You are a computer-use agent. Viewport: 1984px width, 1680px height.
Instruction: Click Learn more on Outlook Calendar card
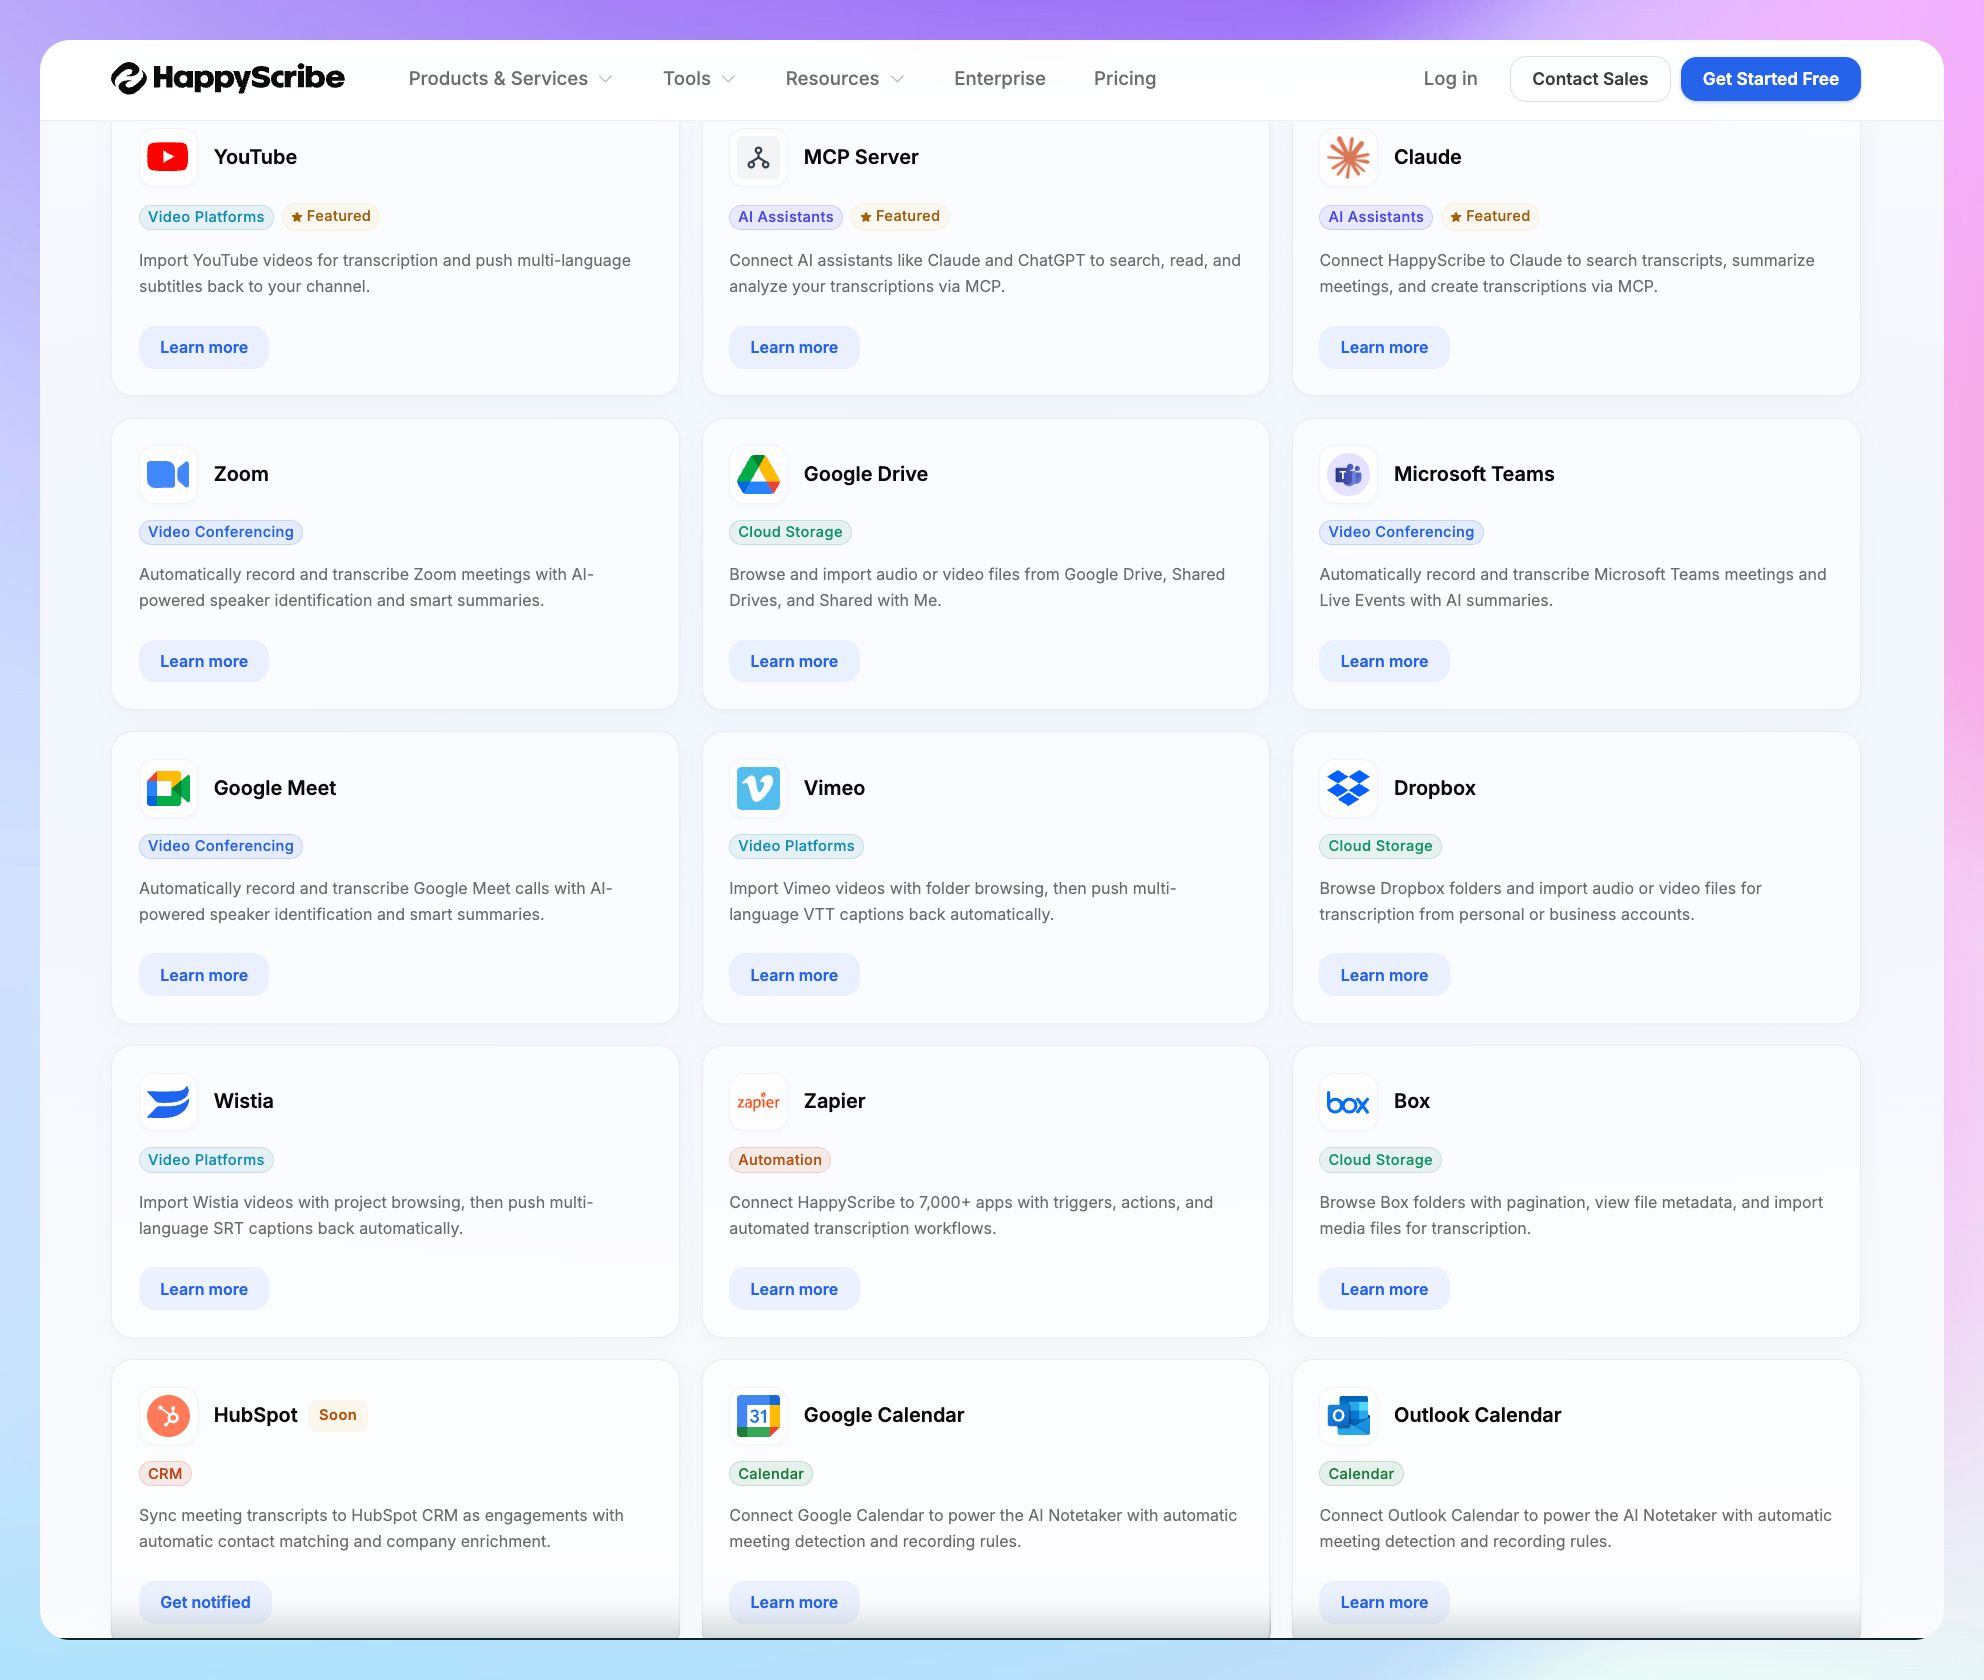1384,1602
